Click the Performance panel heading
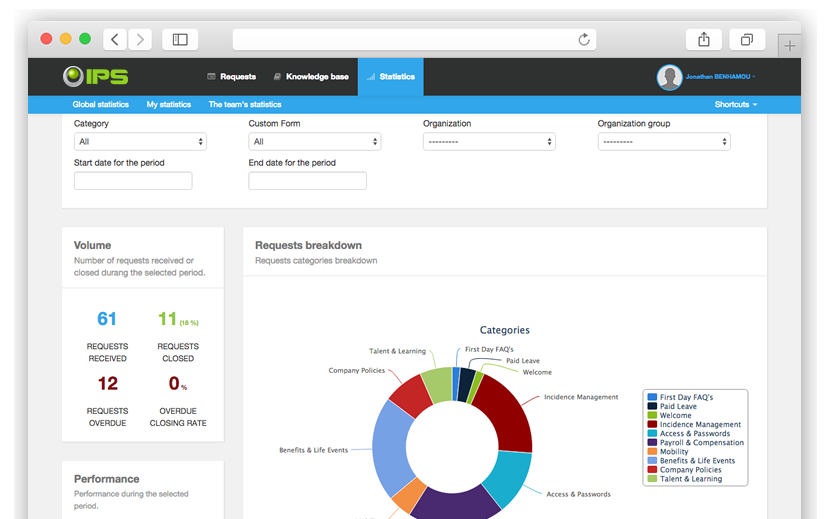Image resolution: width=829 pixels, height=519 pixels. click(107, 479)
